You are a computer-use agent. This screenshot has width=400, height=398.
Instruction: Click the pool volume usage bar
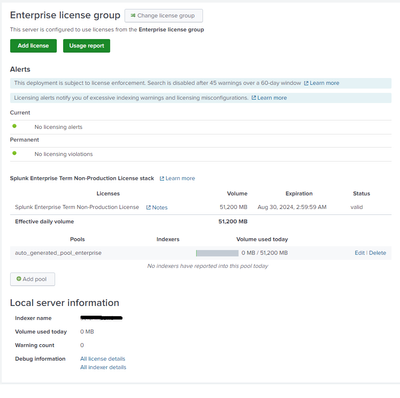[217, 253]
